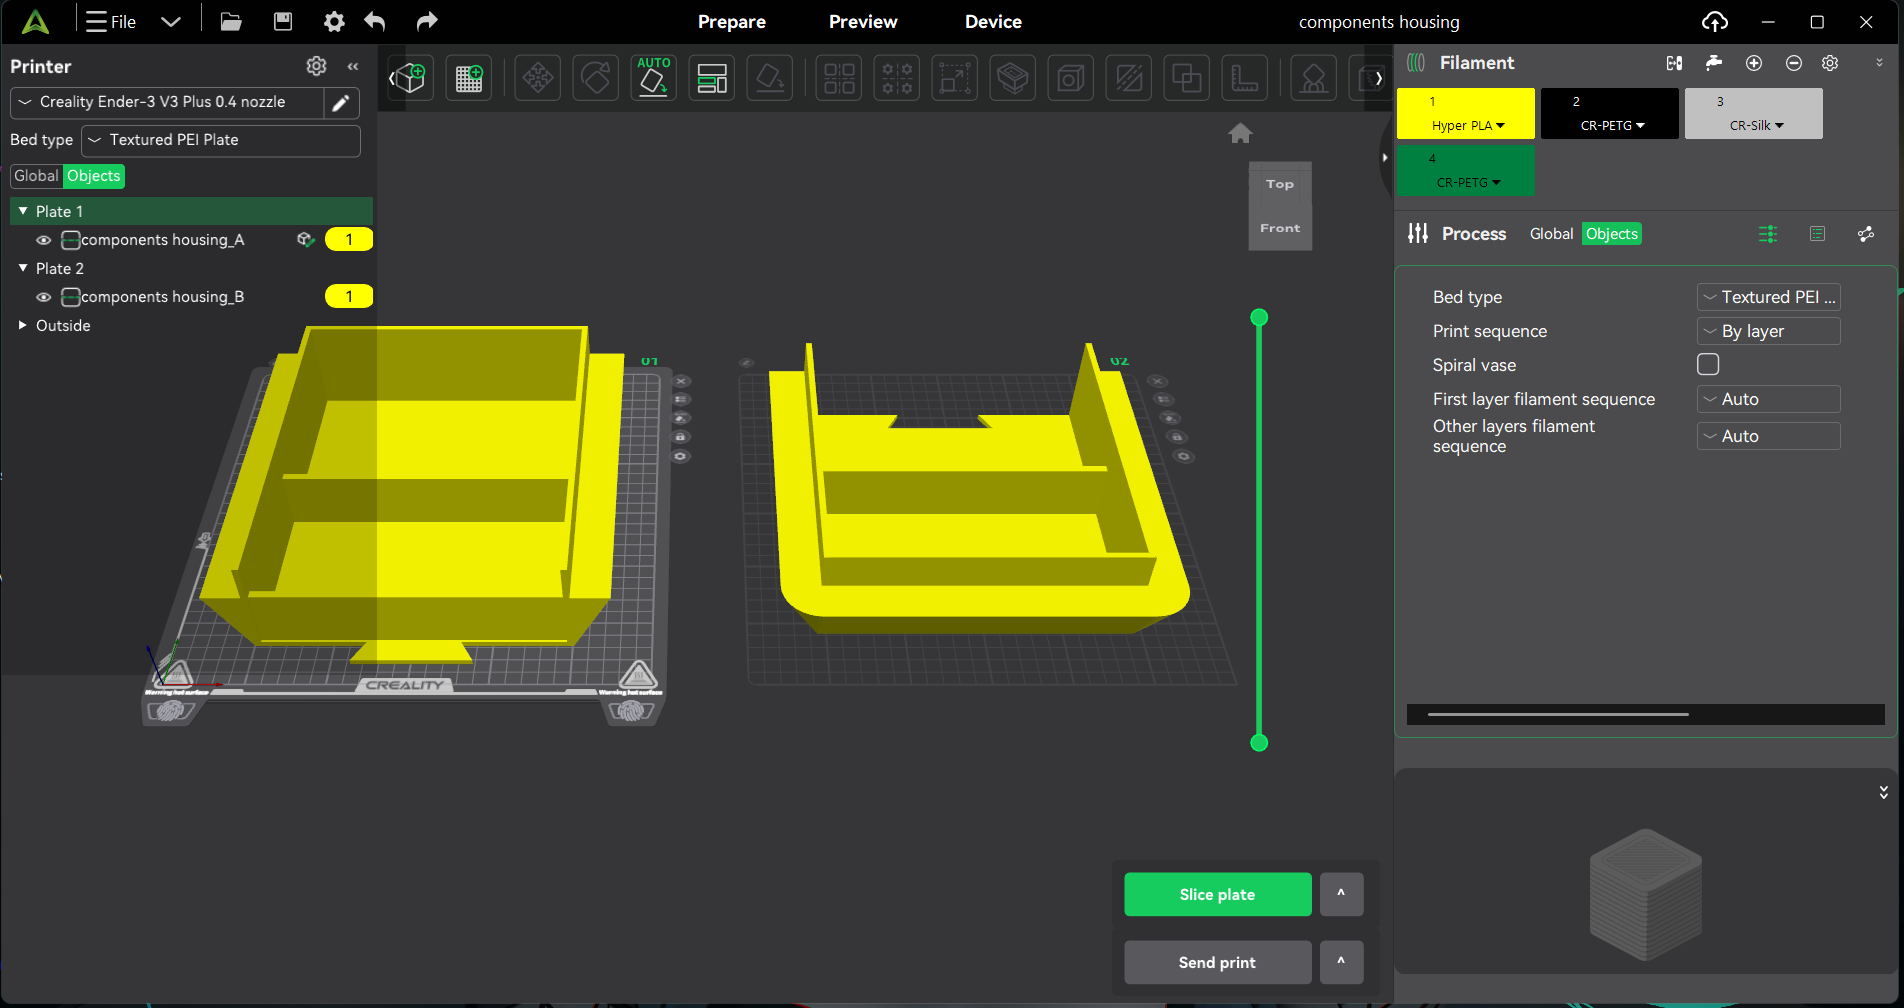Switch Process panel to Objects mode
The width and height of the screenshot is (1904, 1008).
(1612, 234)
